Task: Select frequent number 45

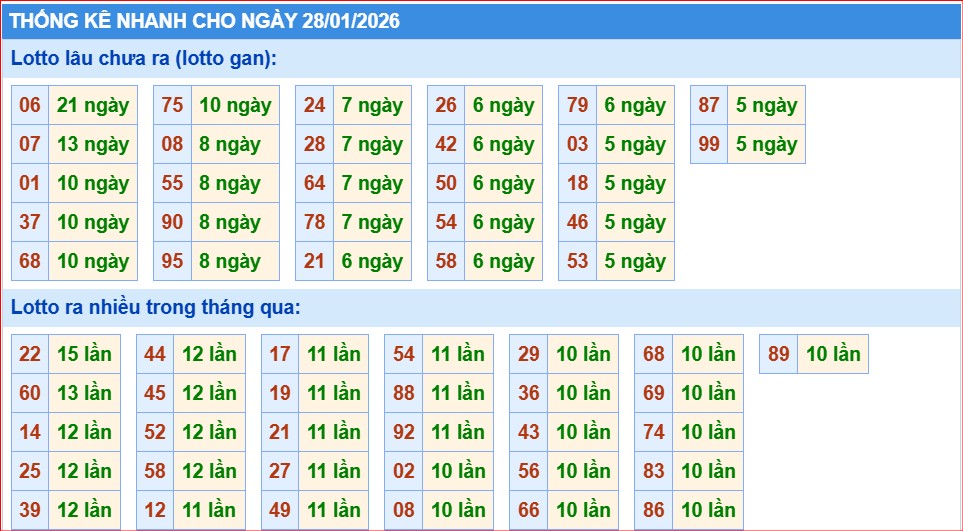Action: tap(155, 393)
